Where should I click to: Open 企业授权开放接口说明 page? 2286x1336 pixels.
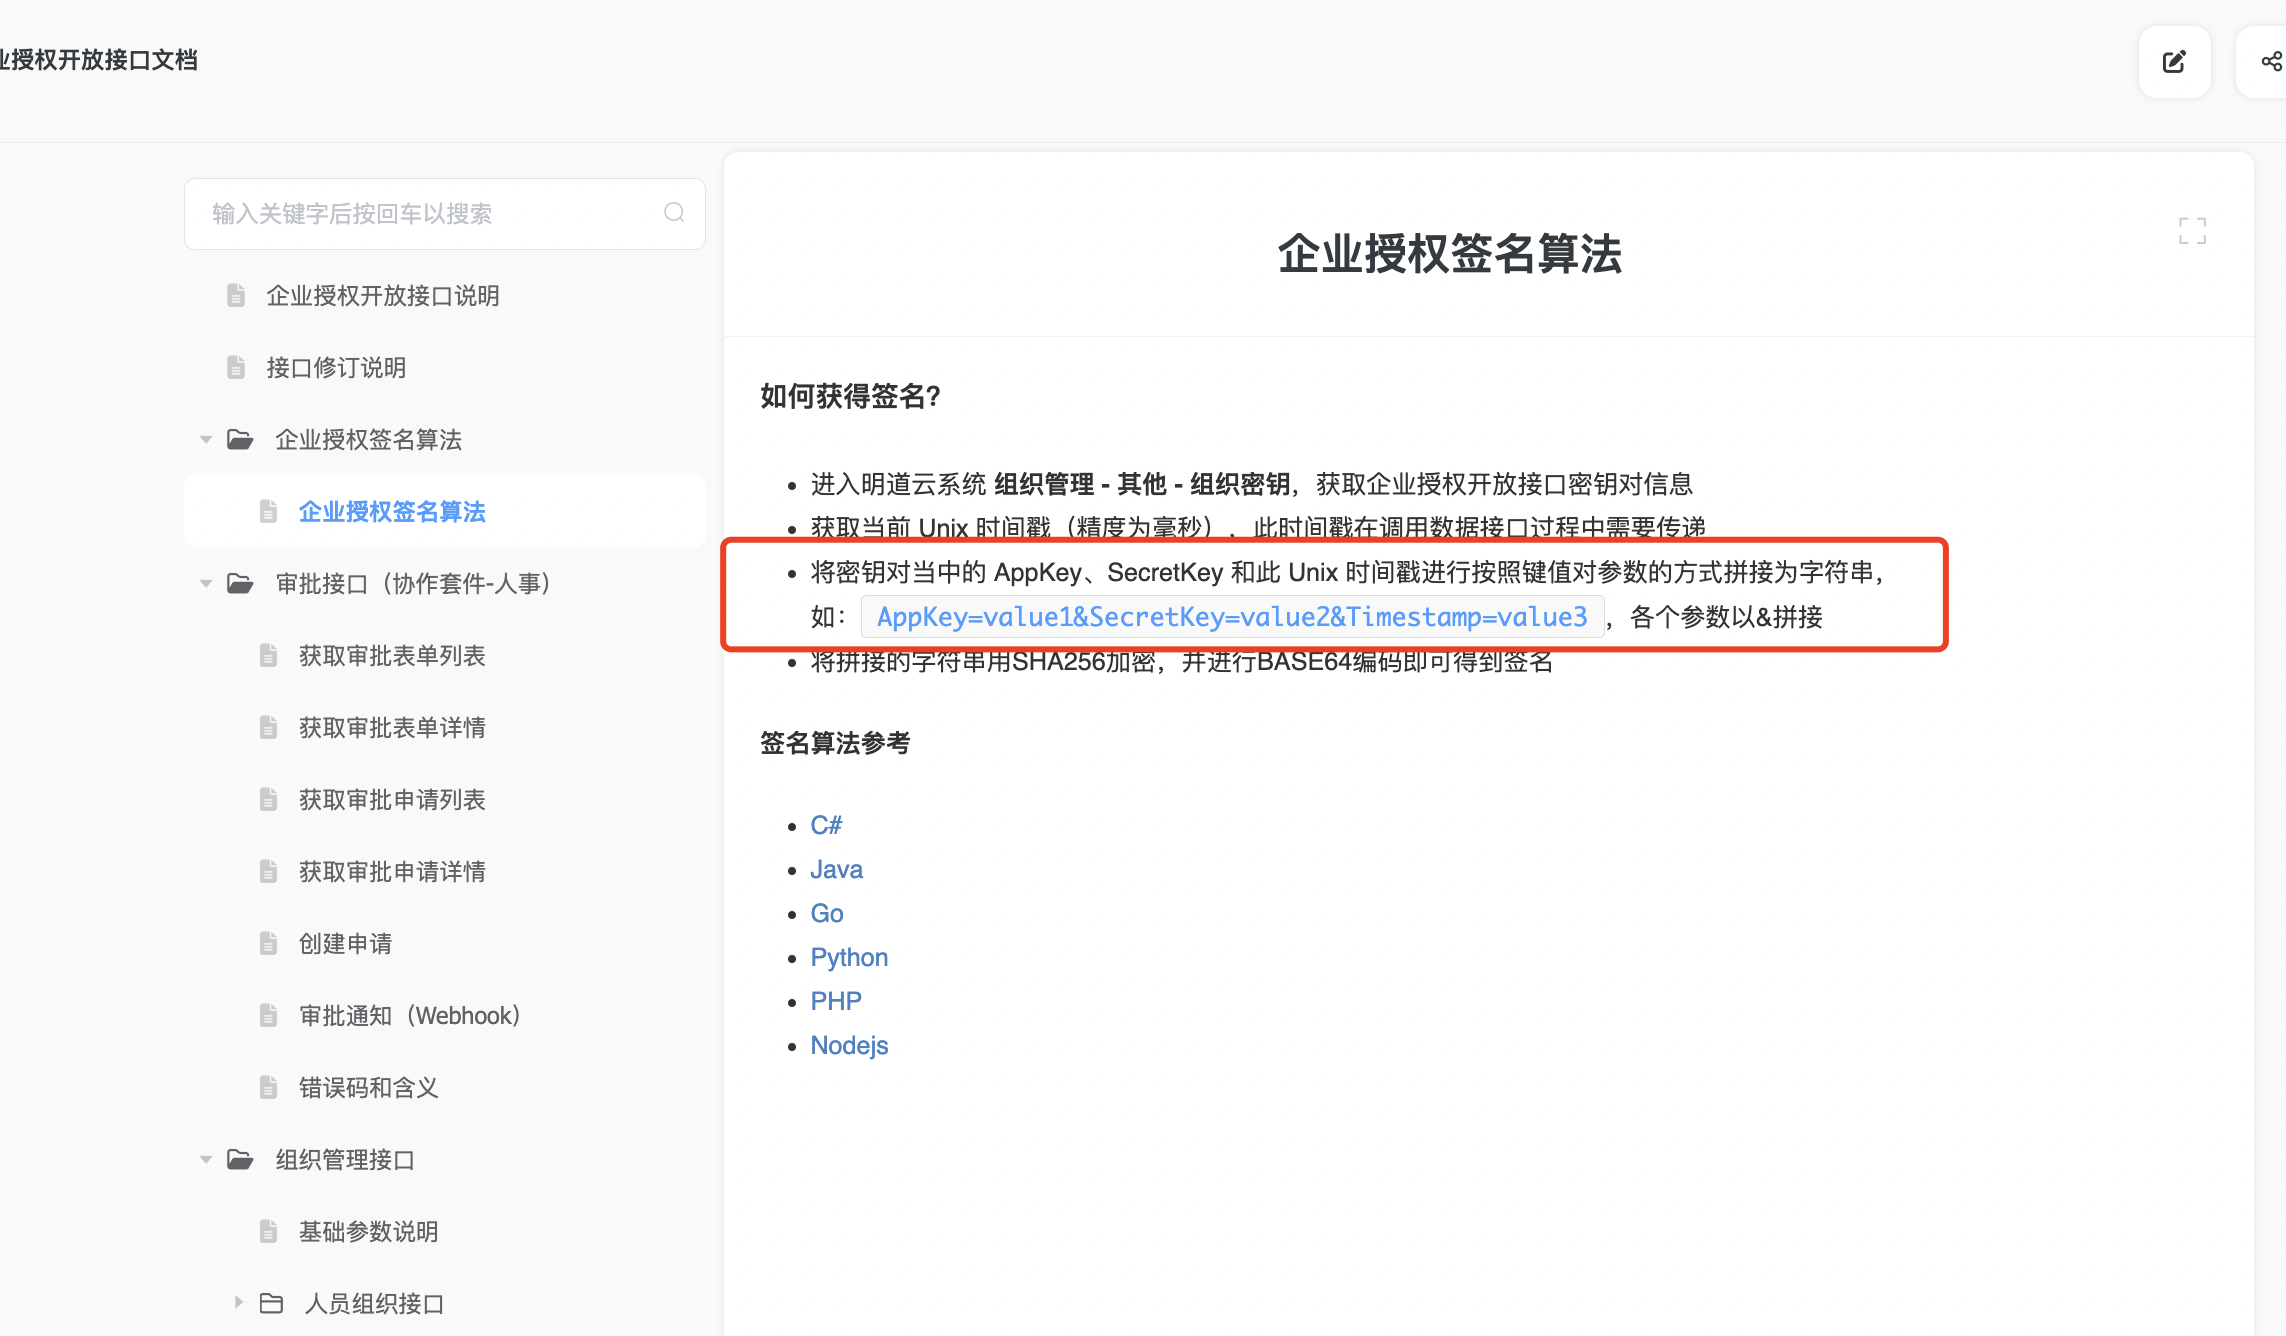382,296
